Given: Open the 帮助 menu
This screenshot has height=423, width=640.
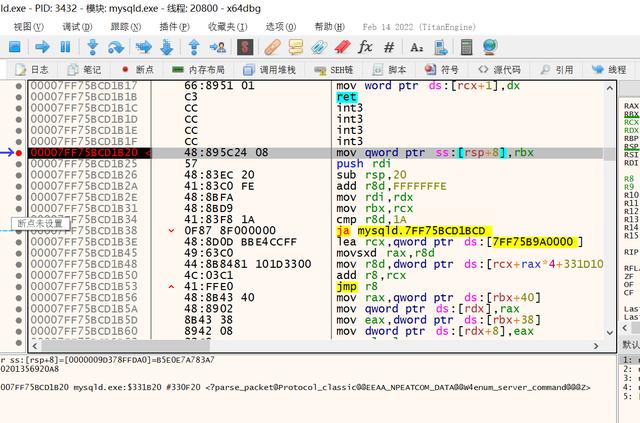Looking at the screenshot, I should pos(329,27).
